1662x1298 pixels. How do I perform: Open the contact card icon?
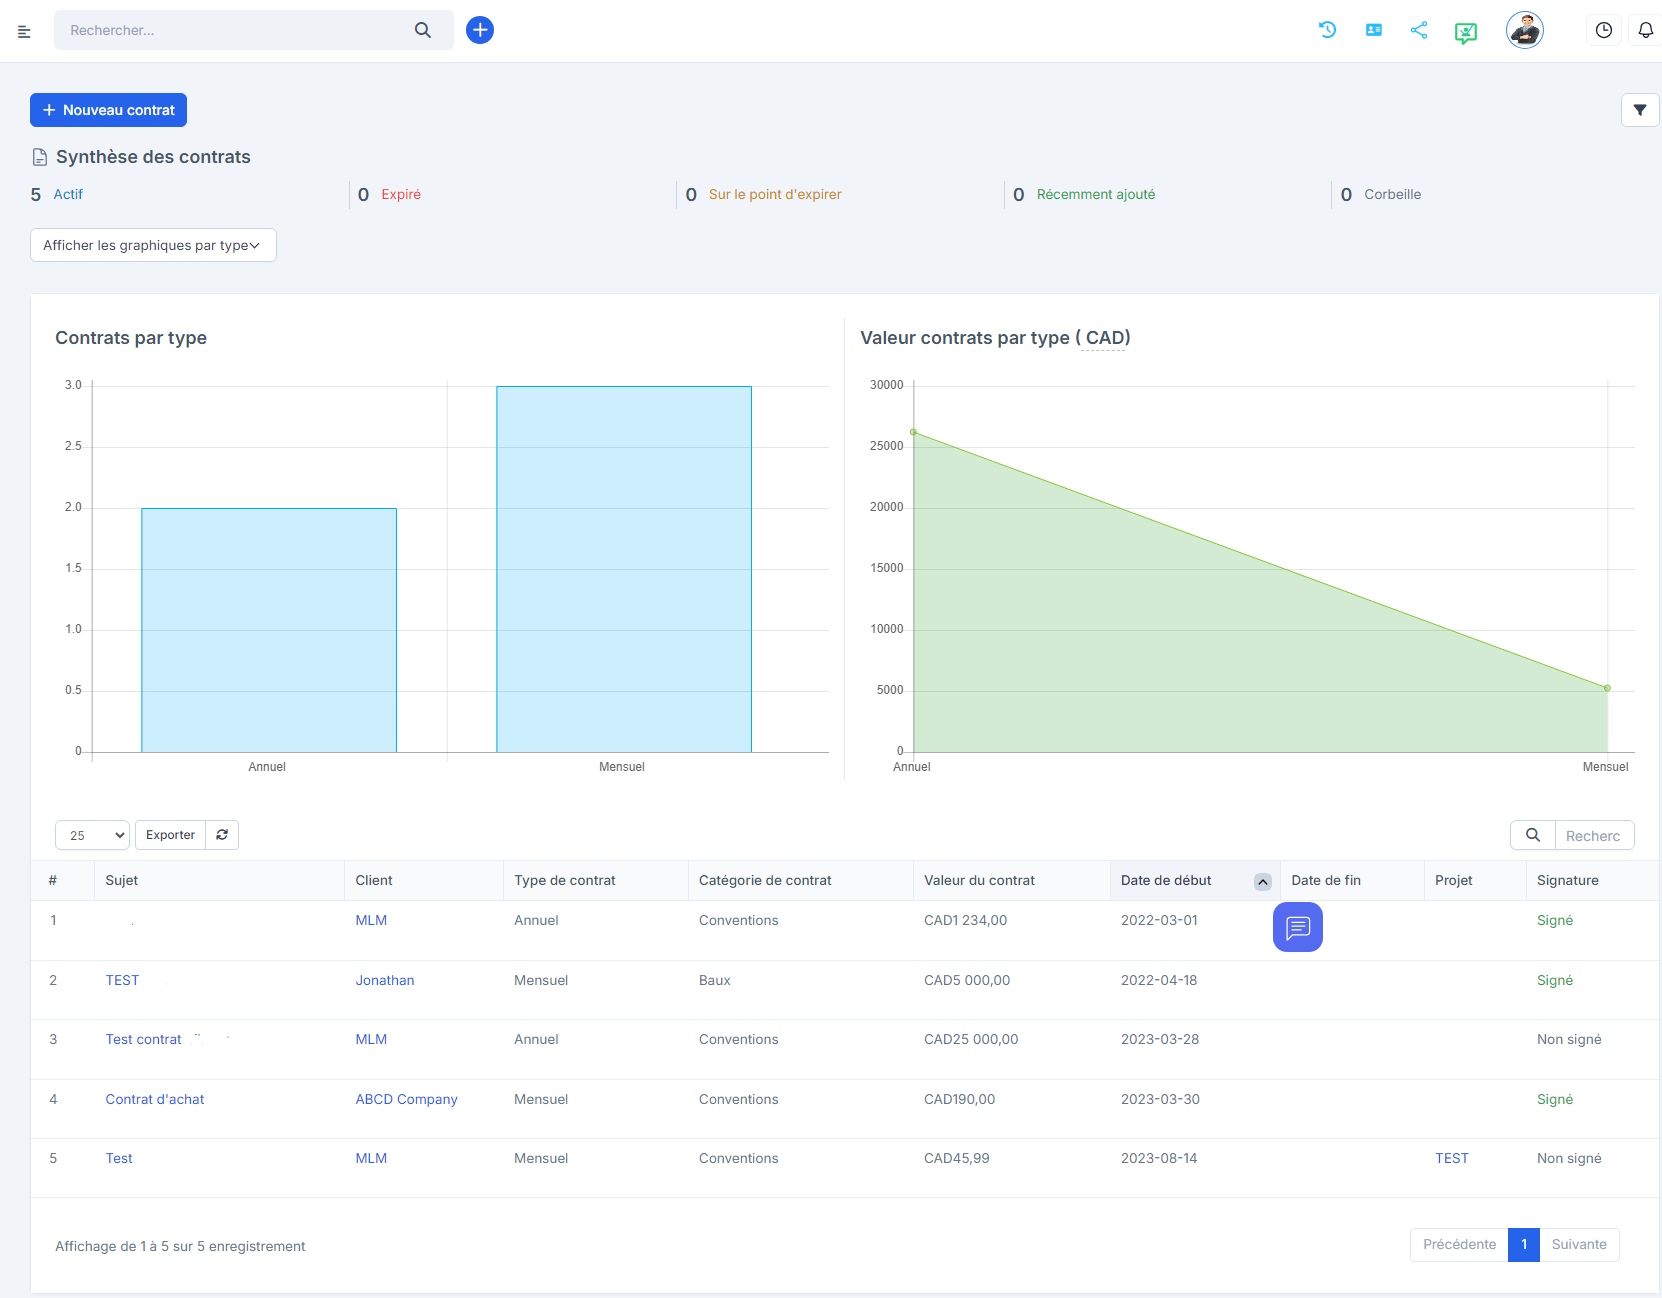1374,30
